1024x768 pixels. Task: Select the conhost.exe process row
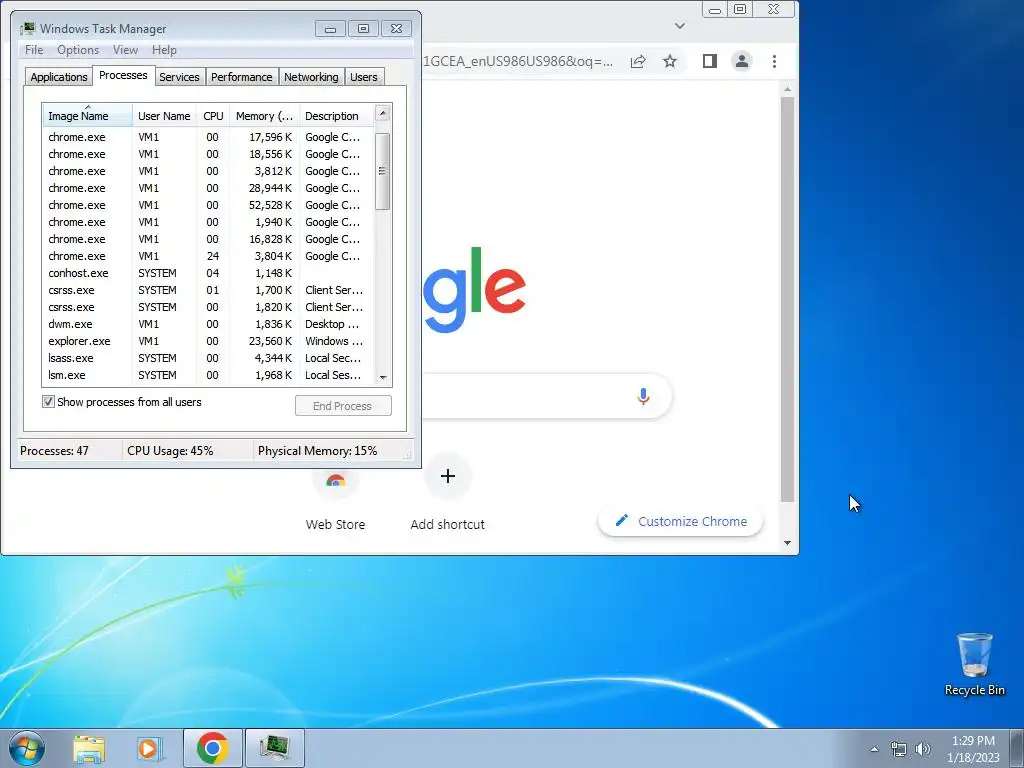pyautogui.click(x=209, y=273)
